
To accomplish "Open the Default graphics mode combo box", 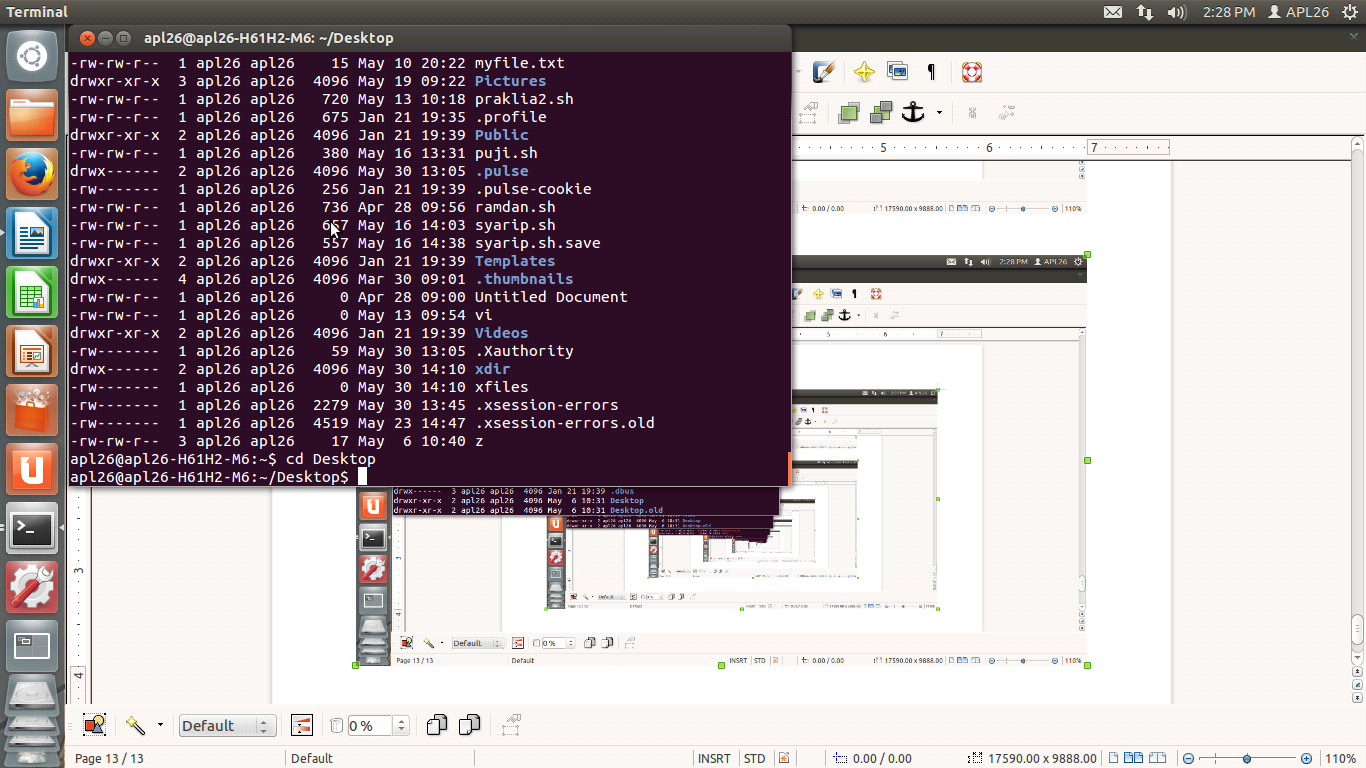I will (x=227, y=726).
